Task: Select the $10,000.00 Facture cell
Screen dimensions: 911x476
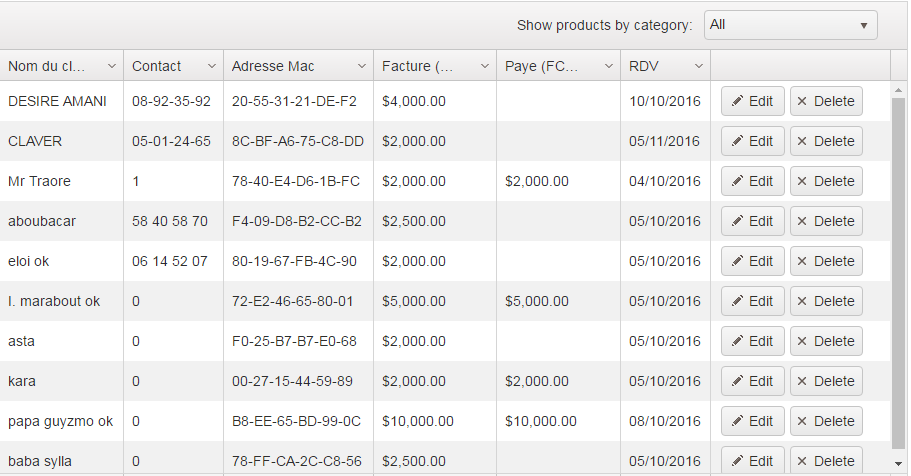Action: [418, 421]
